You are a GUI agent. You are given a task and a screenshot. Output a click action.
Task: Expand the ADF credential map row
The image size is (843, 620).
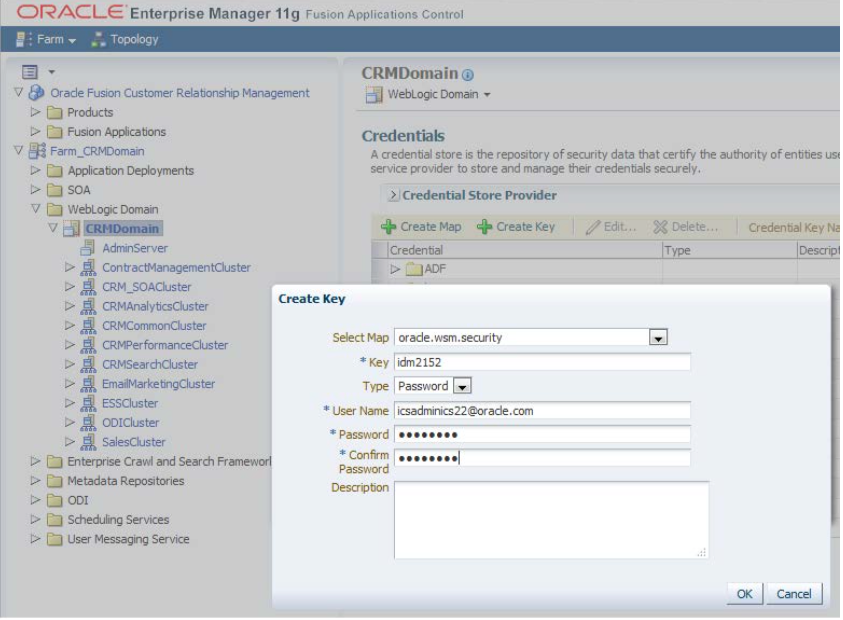[x=395, y=268]
